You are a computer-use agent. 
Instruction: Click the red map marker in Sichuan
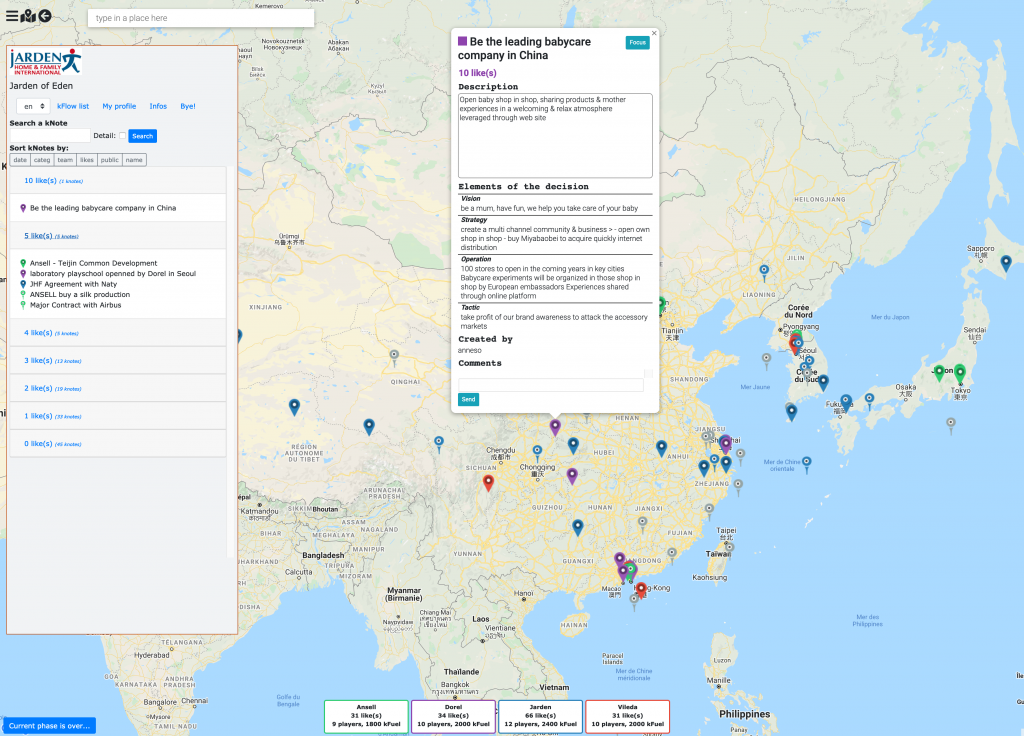pyautogui.click(x=488, y=482)
